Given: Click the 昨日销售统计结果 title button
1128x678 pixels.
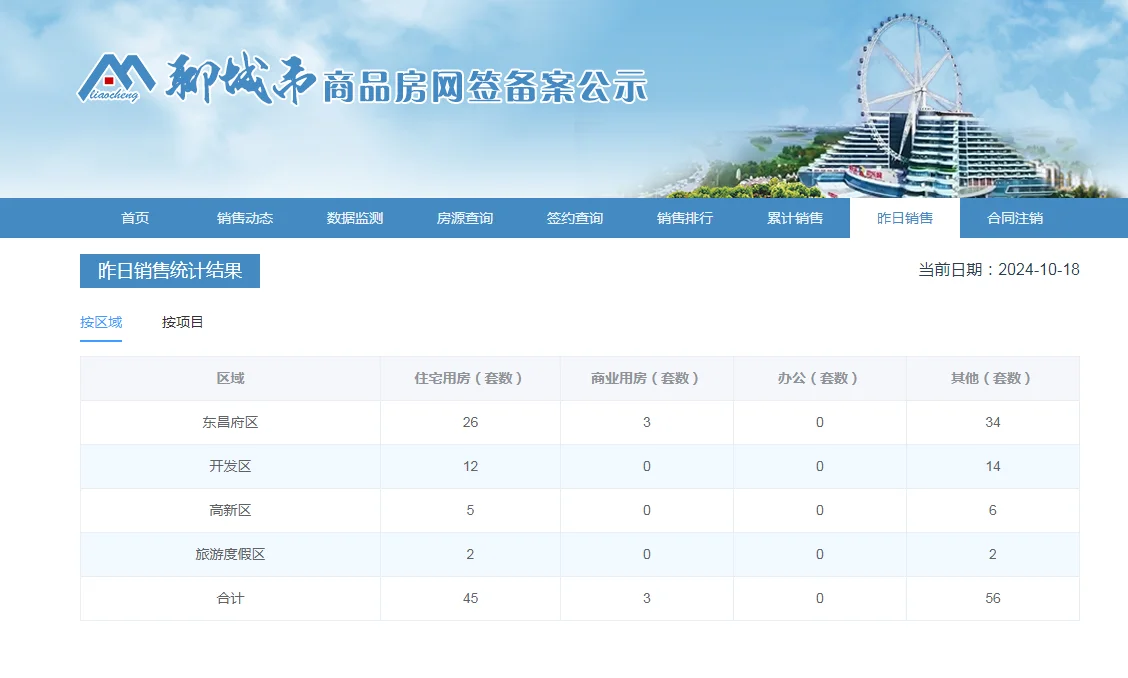Looking at the screenshot, I should 170,271.
